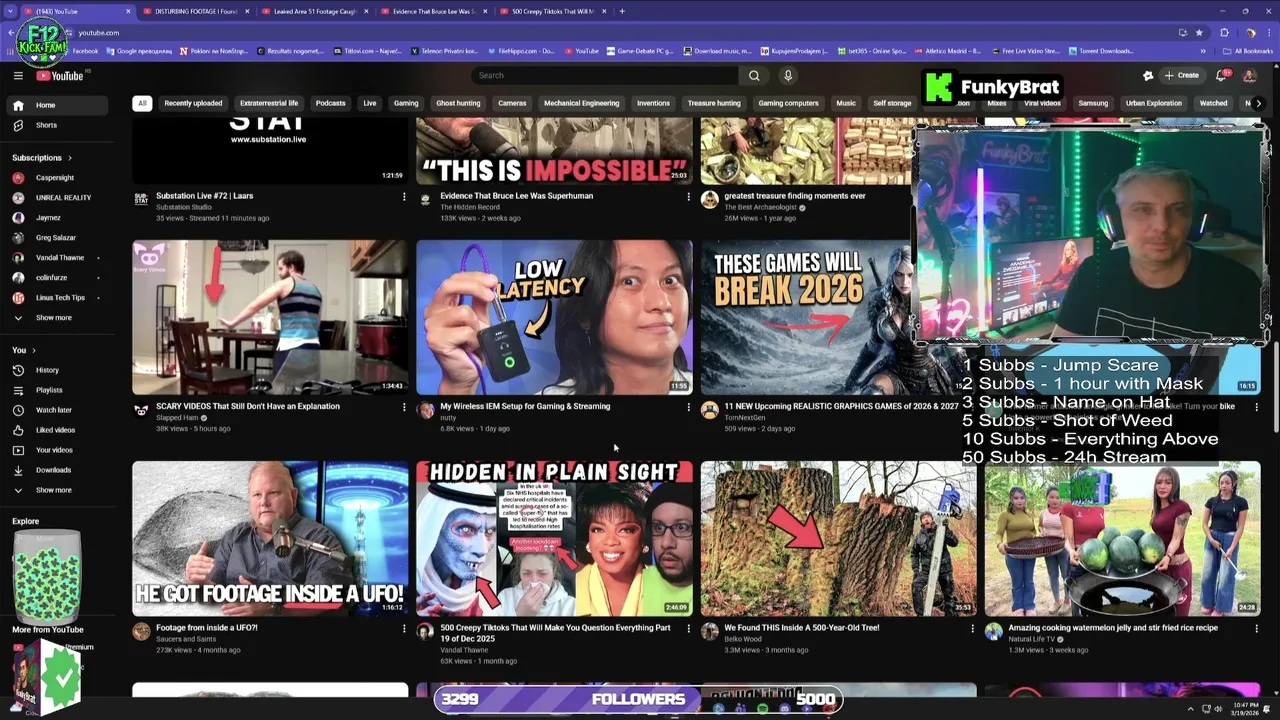Select the All filter chip
The height and width of the screenshot is (720, 1280).
(142, 103)
